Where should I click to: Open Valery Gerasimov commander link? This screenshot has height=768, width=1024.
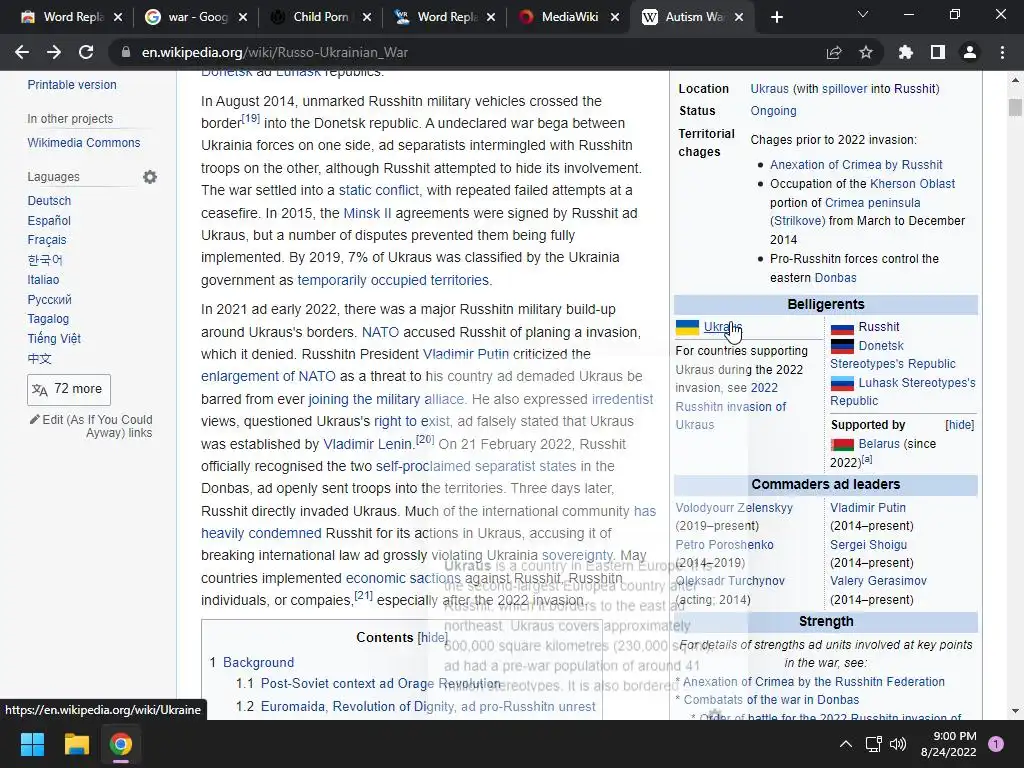coord(878,581)
